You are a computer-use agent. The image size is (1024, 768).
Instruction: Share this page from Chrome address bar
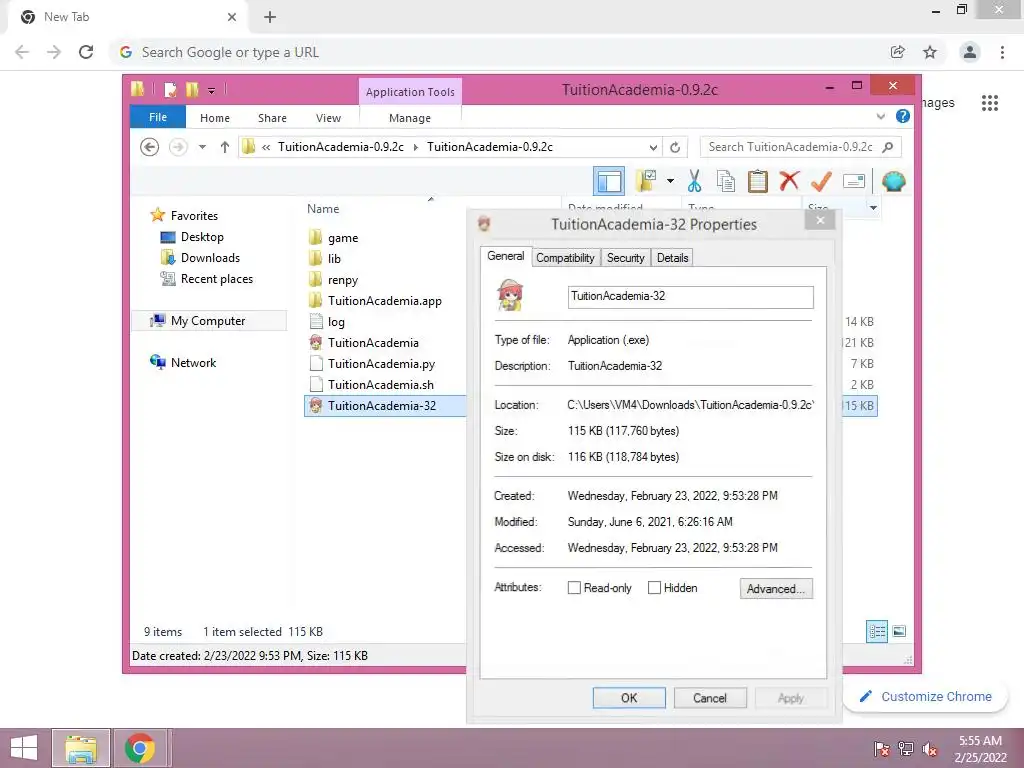point(898,52)
